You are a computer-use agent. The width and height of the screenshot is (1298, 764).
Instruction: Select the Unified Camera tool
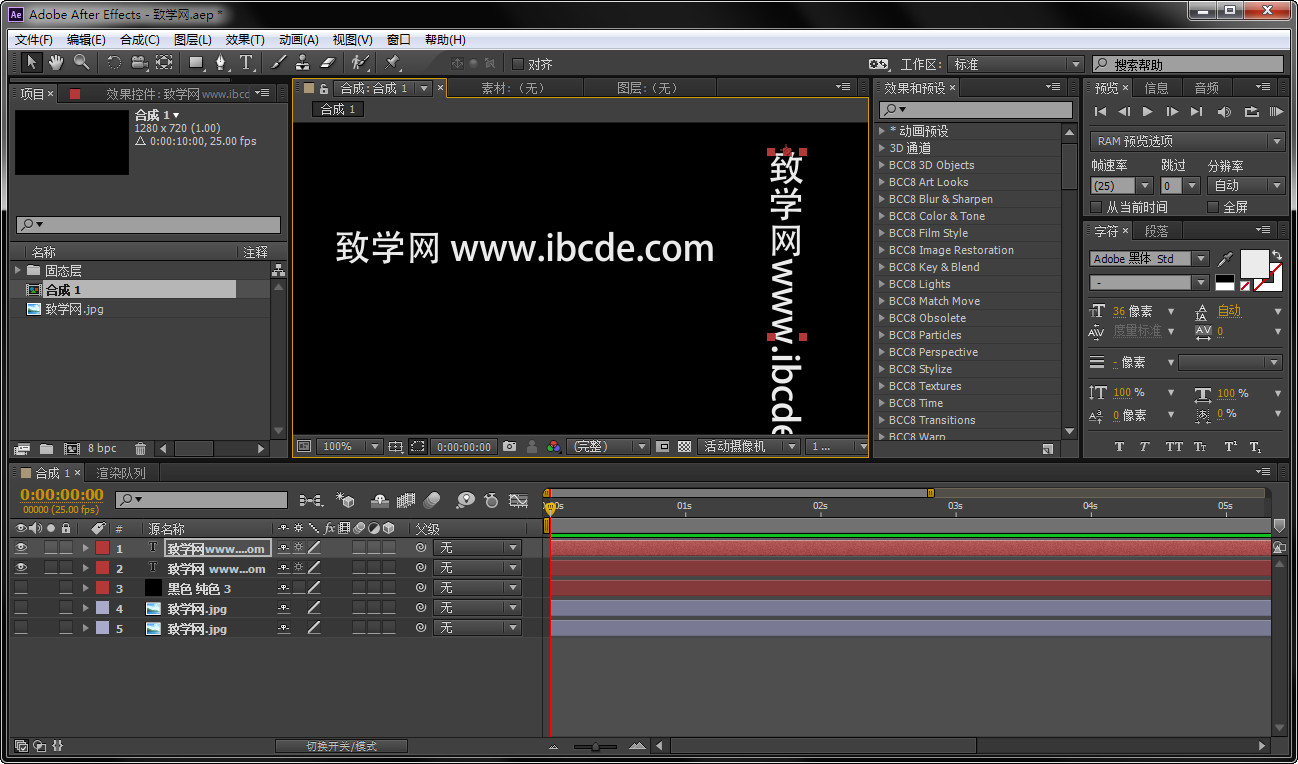(x=139, y=63)
